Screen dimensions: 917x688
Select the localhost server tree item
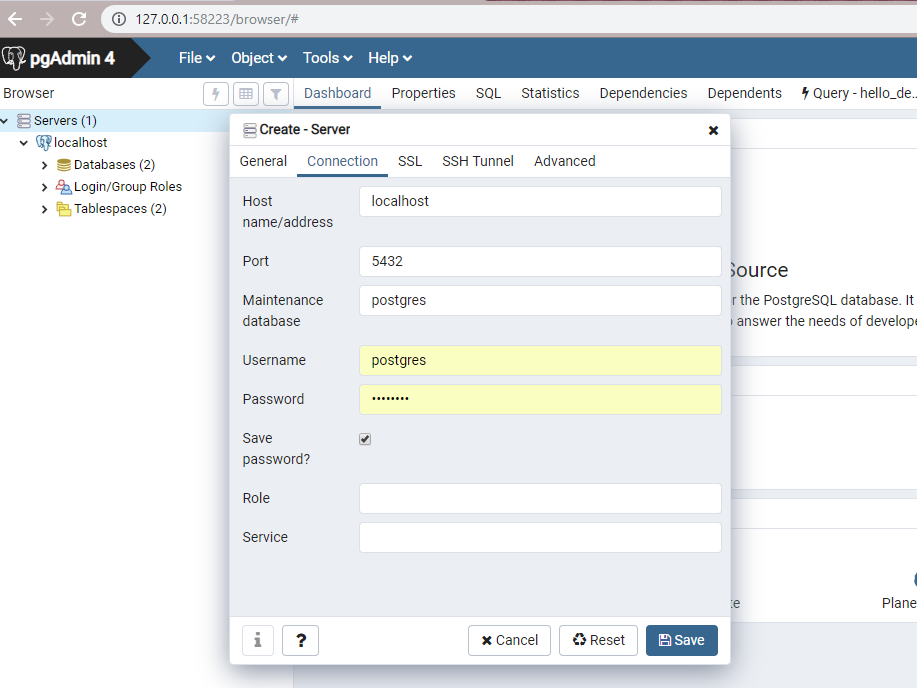coord(81,143)
